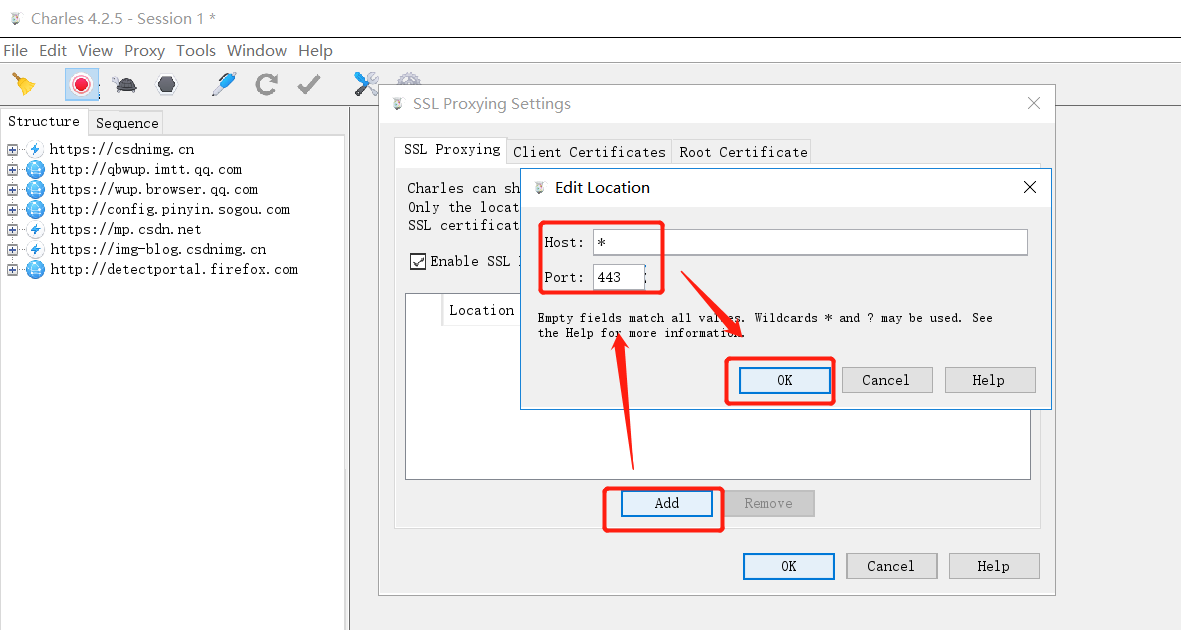
Task: Clear the session with the broom icon
Action: click(24, 84)
